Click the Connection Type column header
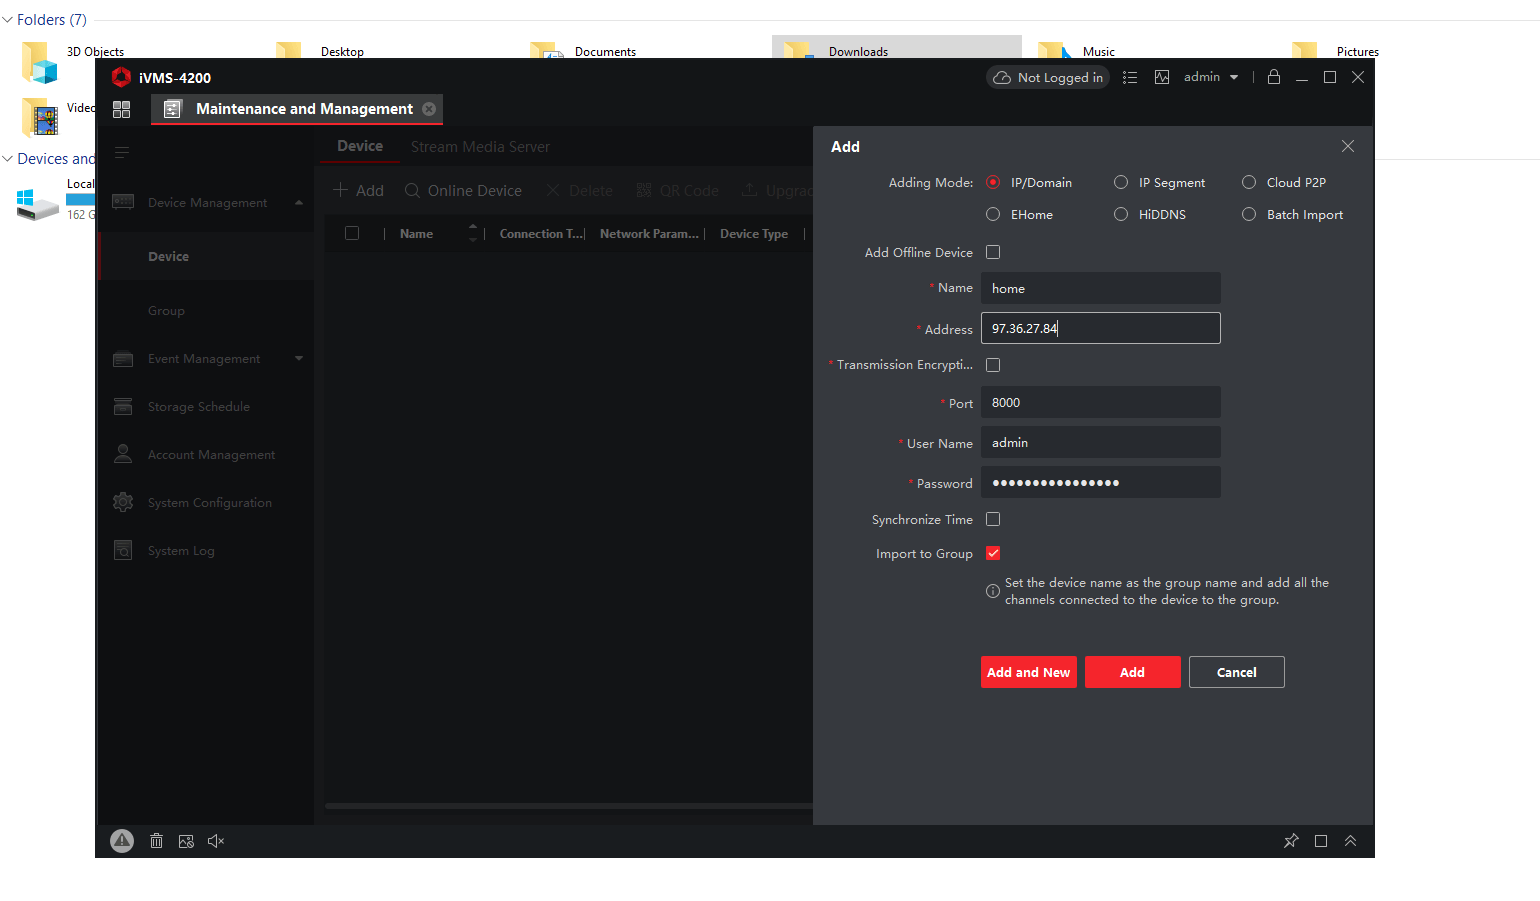The height and width of the screenshot is (901, 1540). point(541,234)
